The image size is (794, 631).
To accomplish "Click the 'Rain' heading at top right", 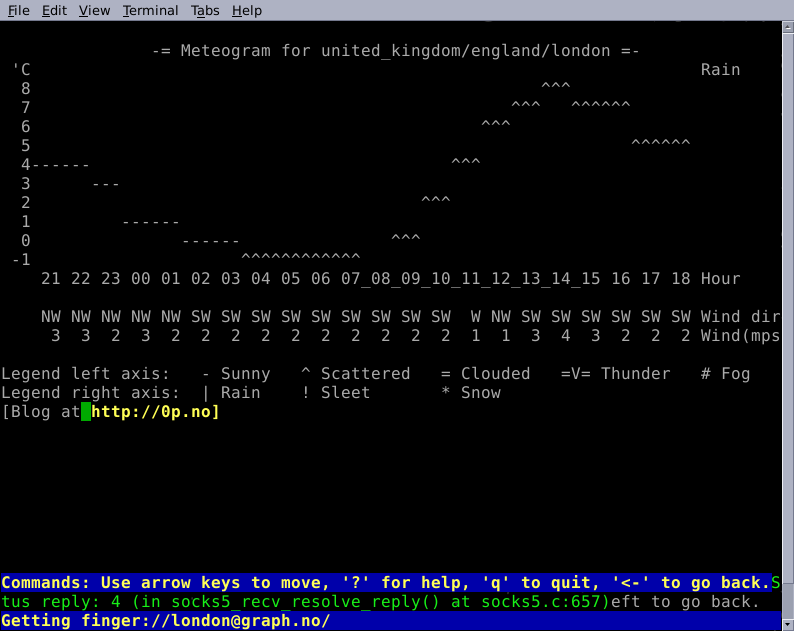I will [x=720, y=70].
